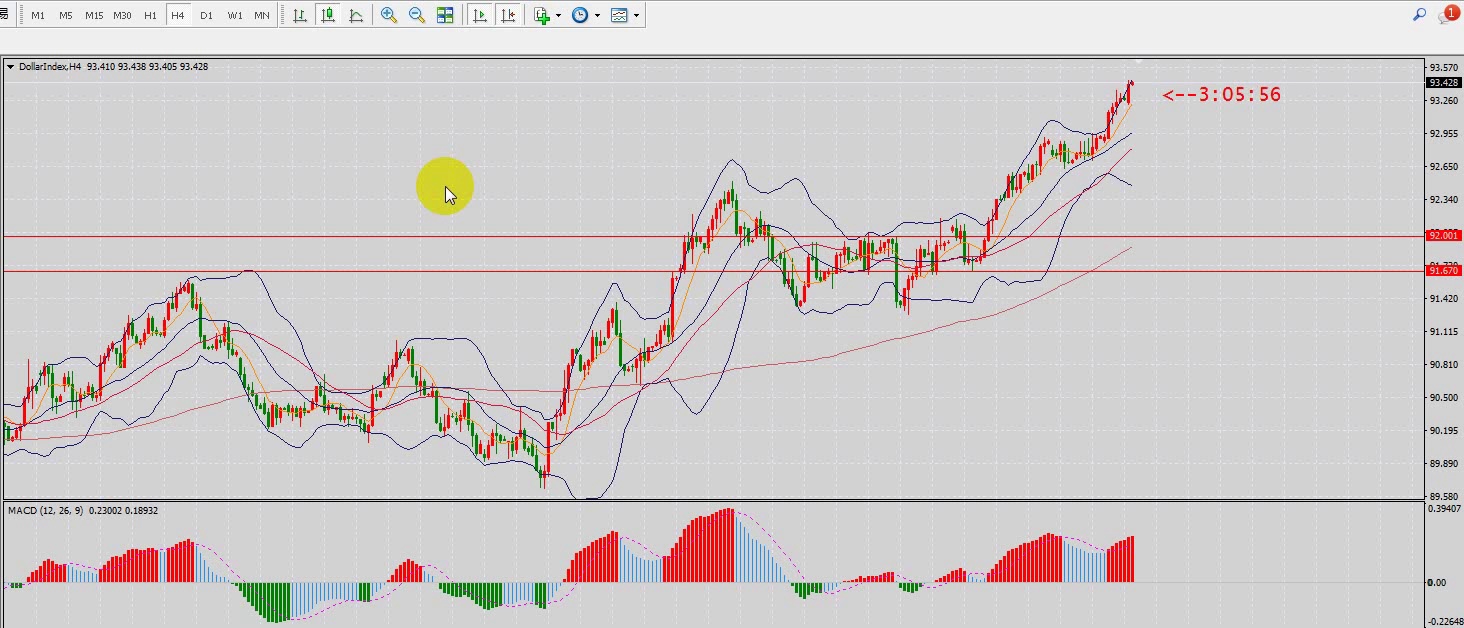Open the indicators list icon
The image size is (1464, 628).
tap(543, 15)
